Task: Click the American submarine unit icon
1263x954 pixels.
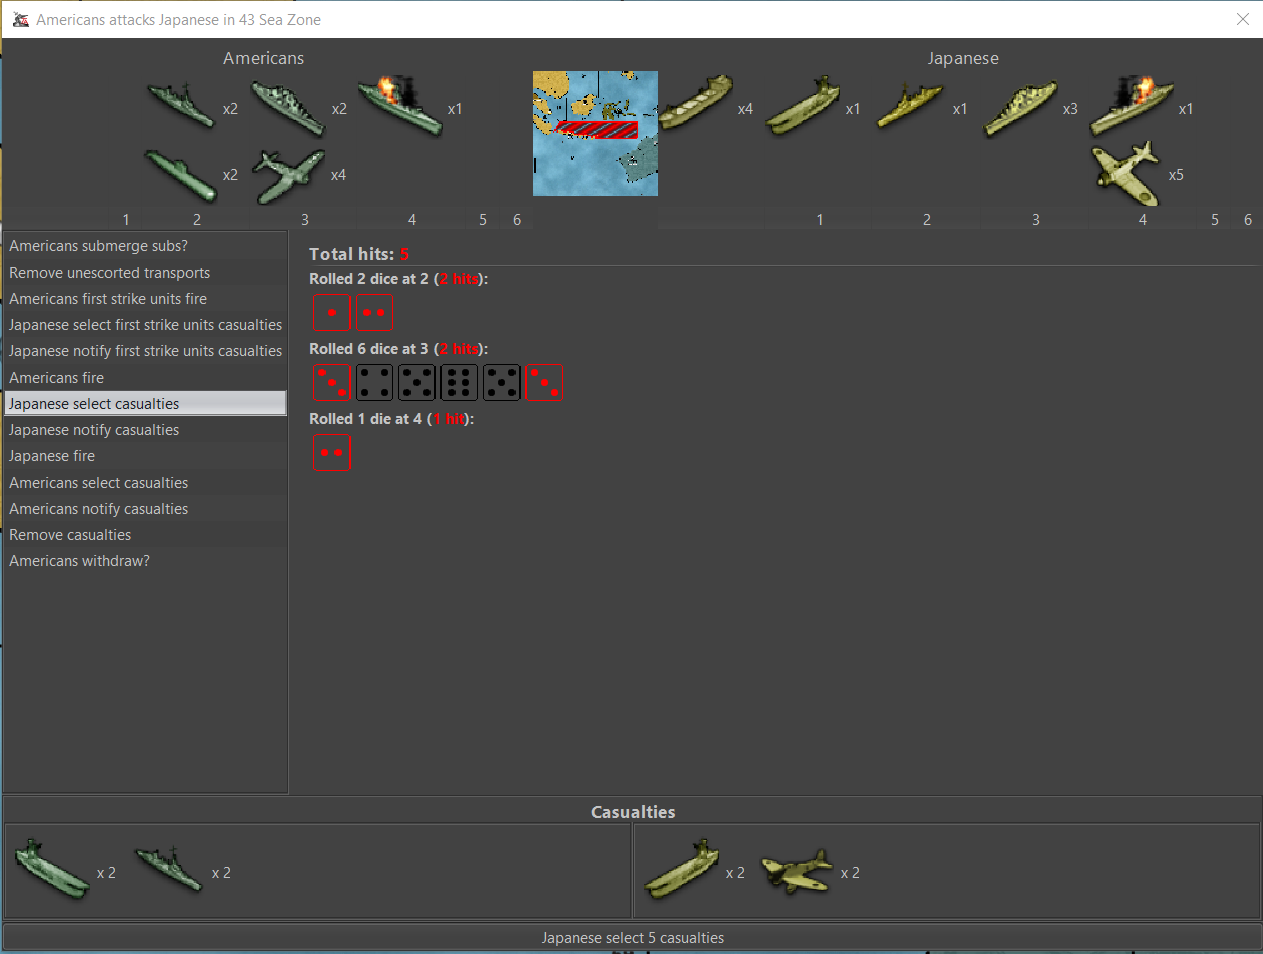Action: 181,175
